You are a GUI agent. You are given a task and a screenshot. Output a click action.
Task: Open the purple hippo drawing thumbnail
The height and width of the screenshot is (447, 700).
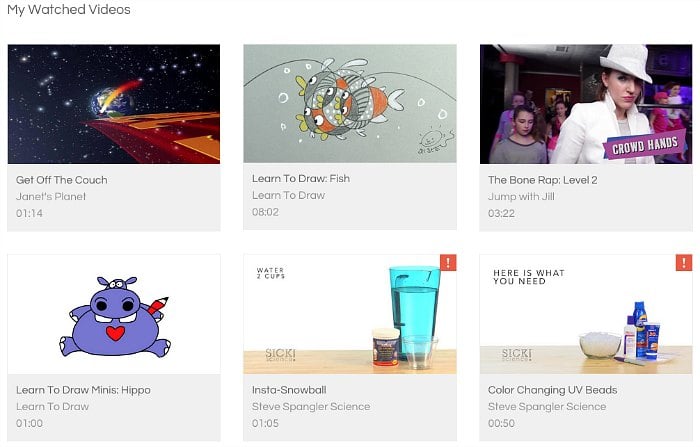[114, 314]
